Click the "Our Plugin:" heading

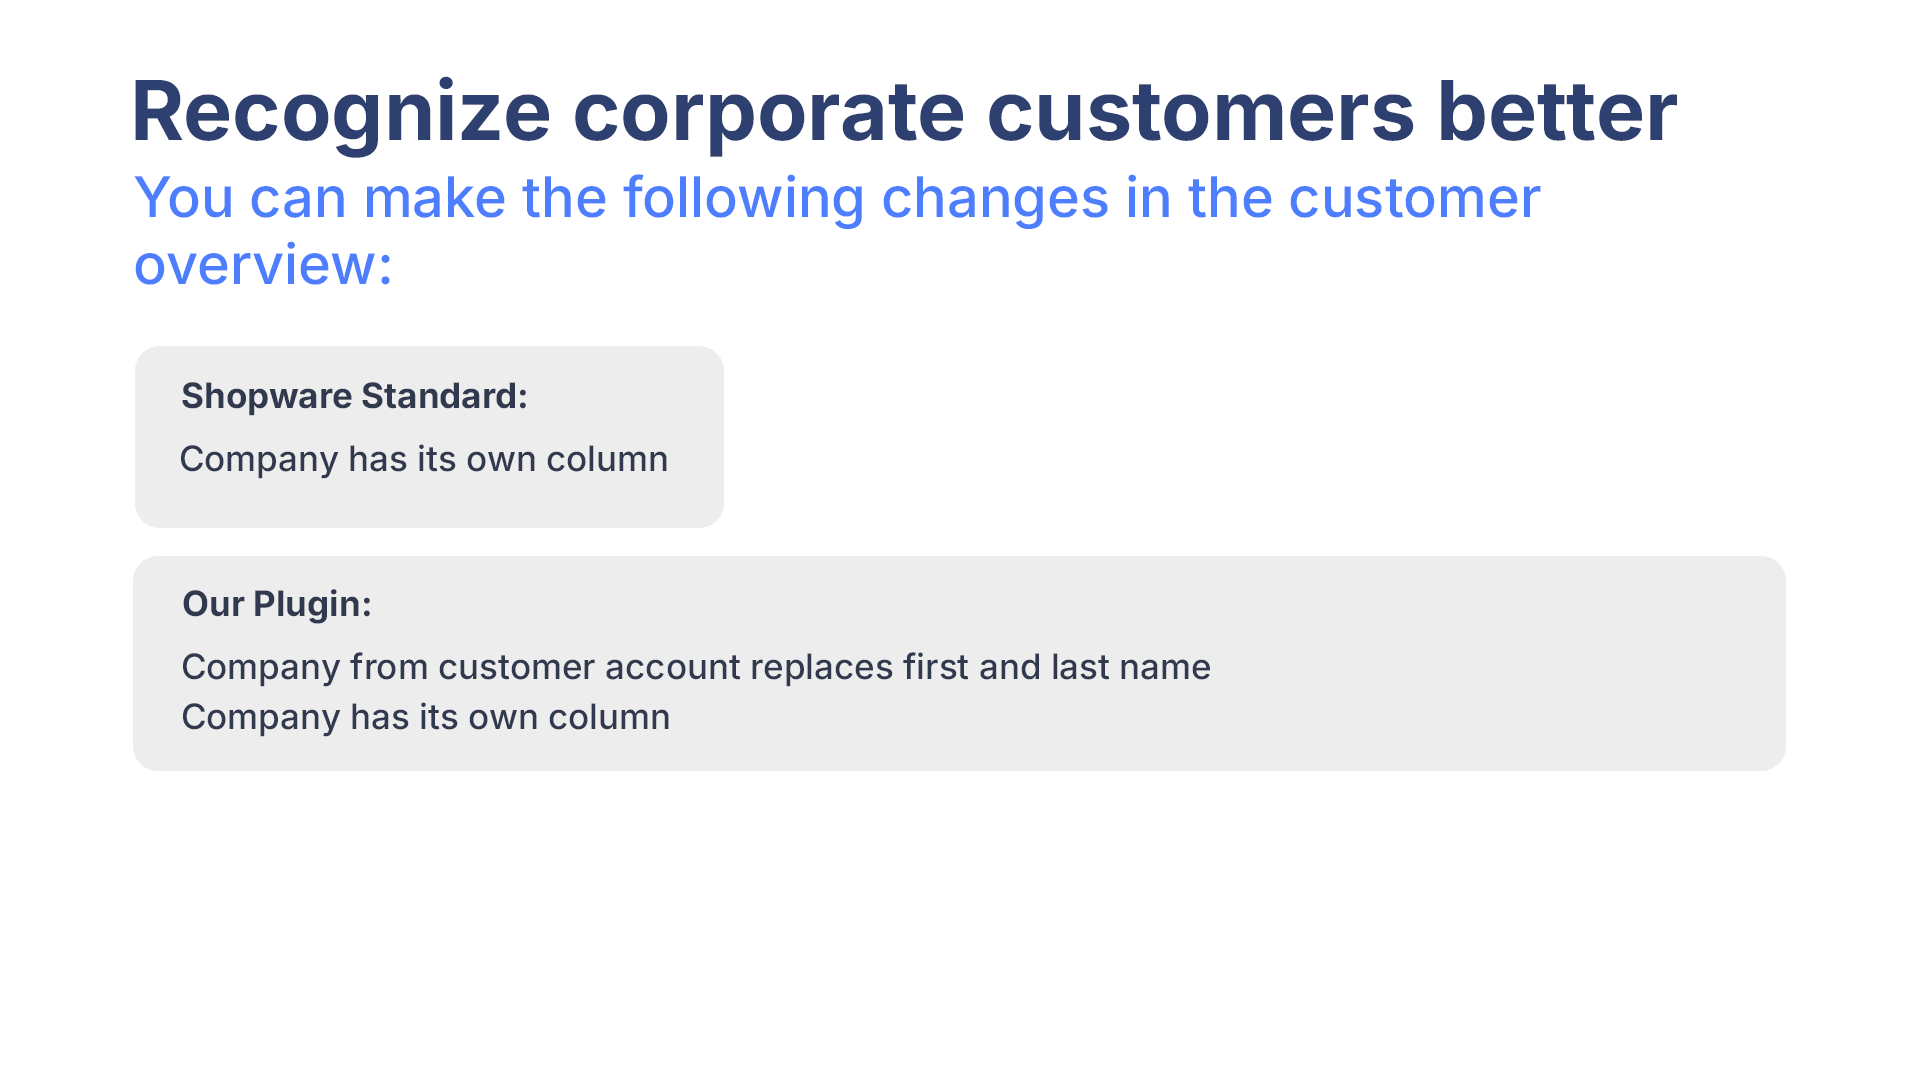click(x=277, y=604)
